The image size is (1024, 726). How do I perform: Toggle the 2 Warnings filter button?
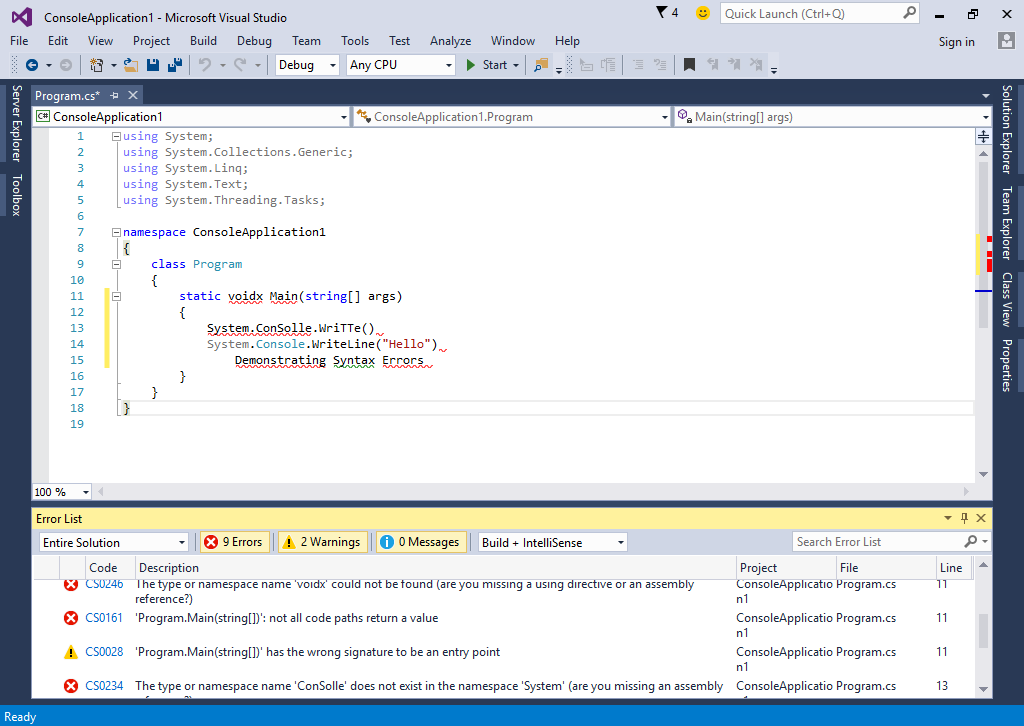click(323, 542)
